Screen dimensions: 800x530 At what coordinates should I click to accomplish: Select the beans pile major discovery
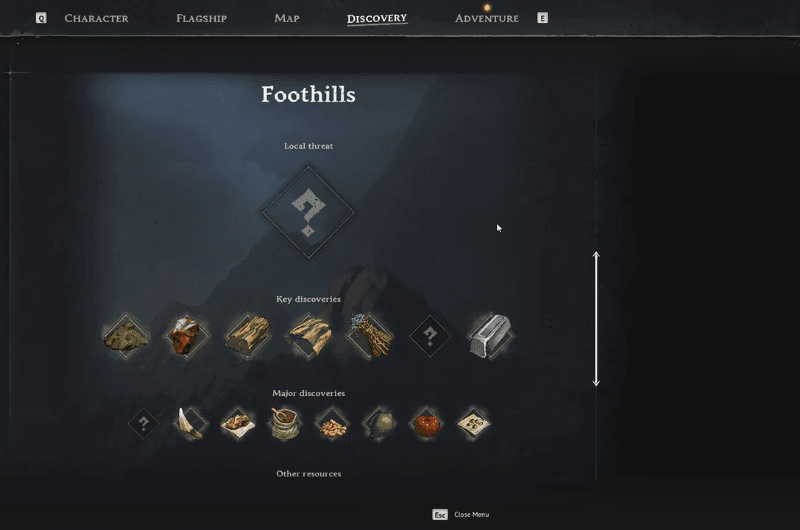pos(332,423)
